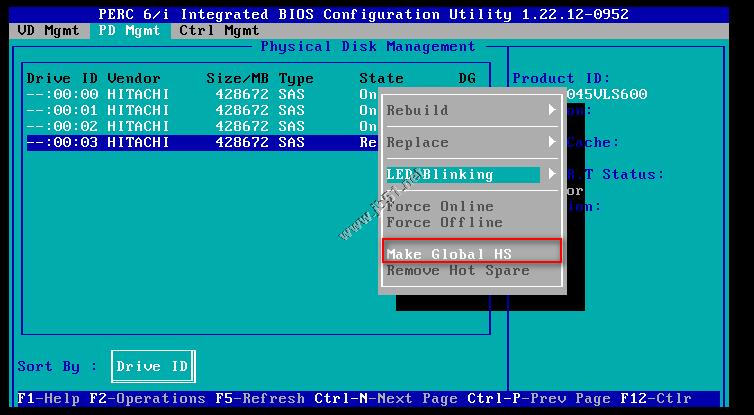Go to Ctrl-N-Next Page

[385, 398]
